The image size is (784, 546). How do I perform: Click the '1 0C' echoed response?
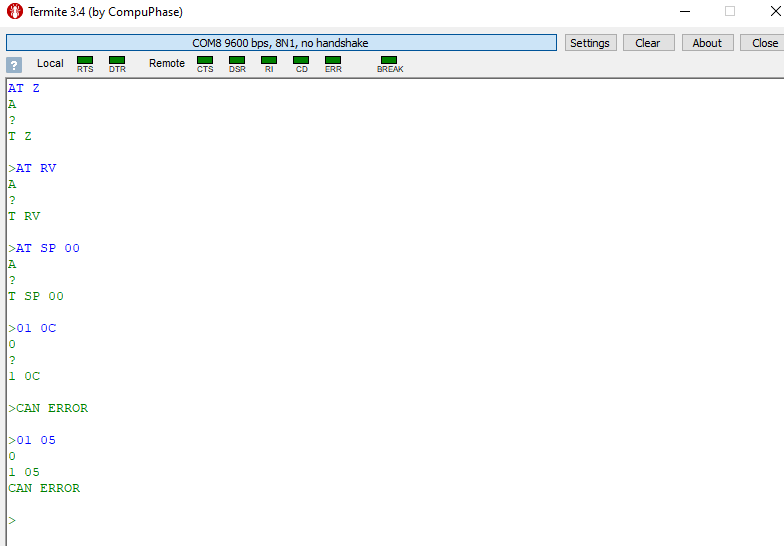coord(24,376)
